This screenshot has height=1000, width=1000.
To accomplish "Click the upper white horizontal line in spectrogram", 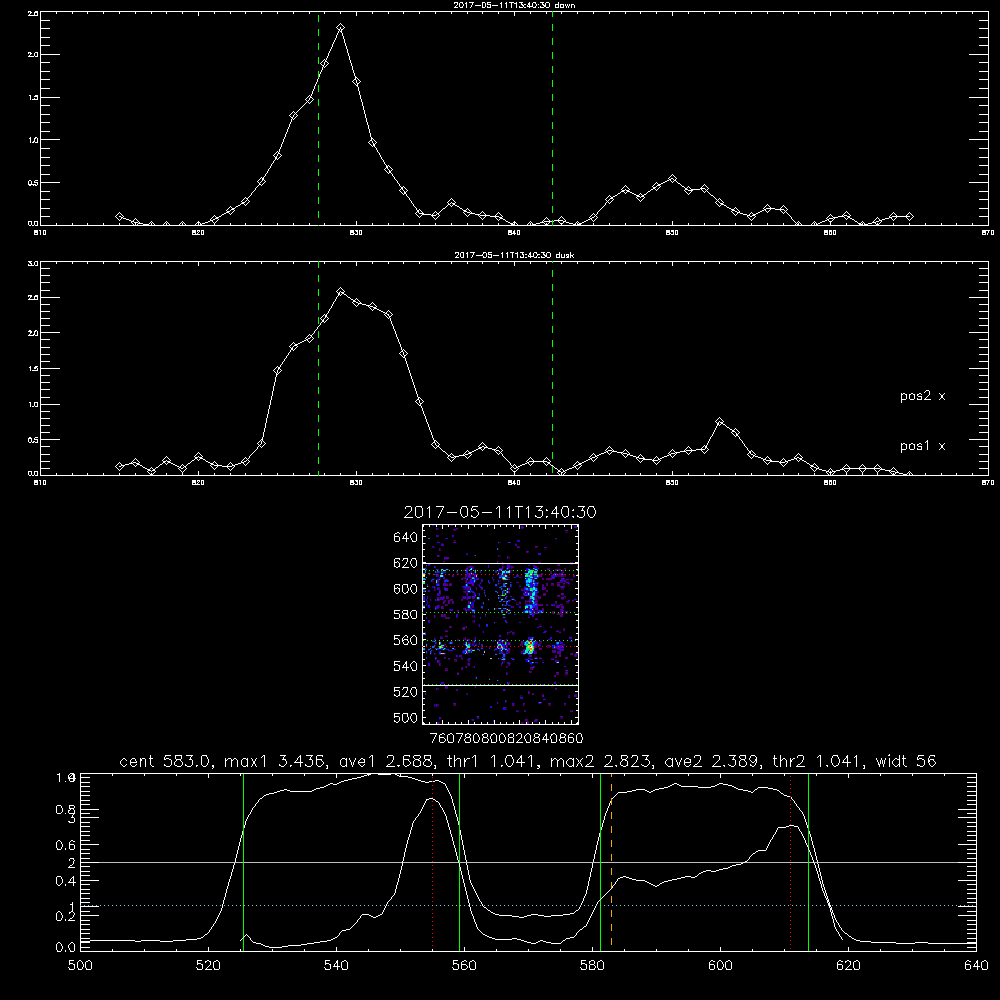I will [x=501, y=563].
